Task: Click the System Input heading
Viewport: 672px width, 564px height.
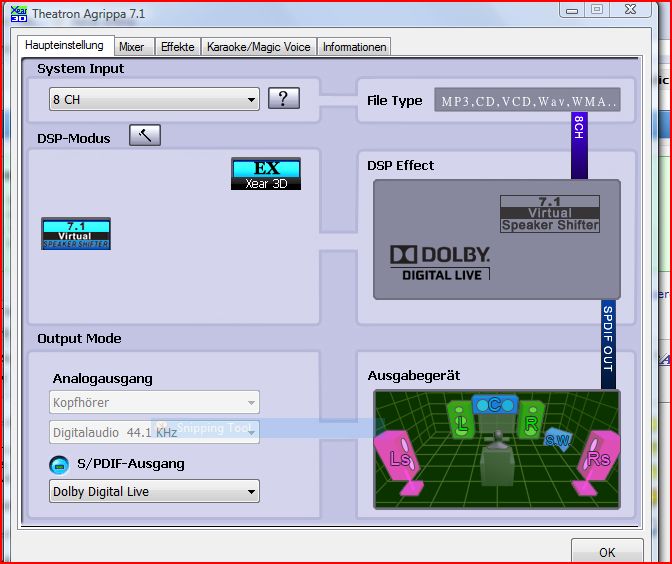Action: coord(81,69)
